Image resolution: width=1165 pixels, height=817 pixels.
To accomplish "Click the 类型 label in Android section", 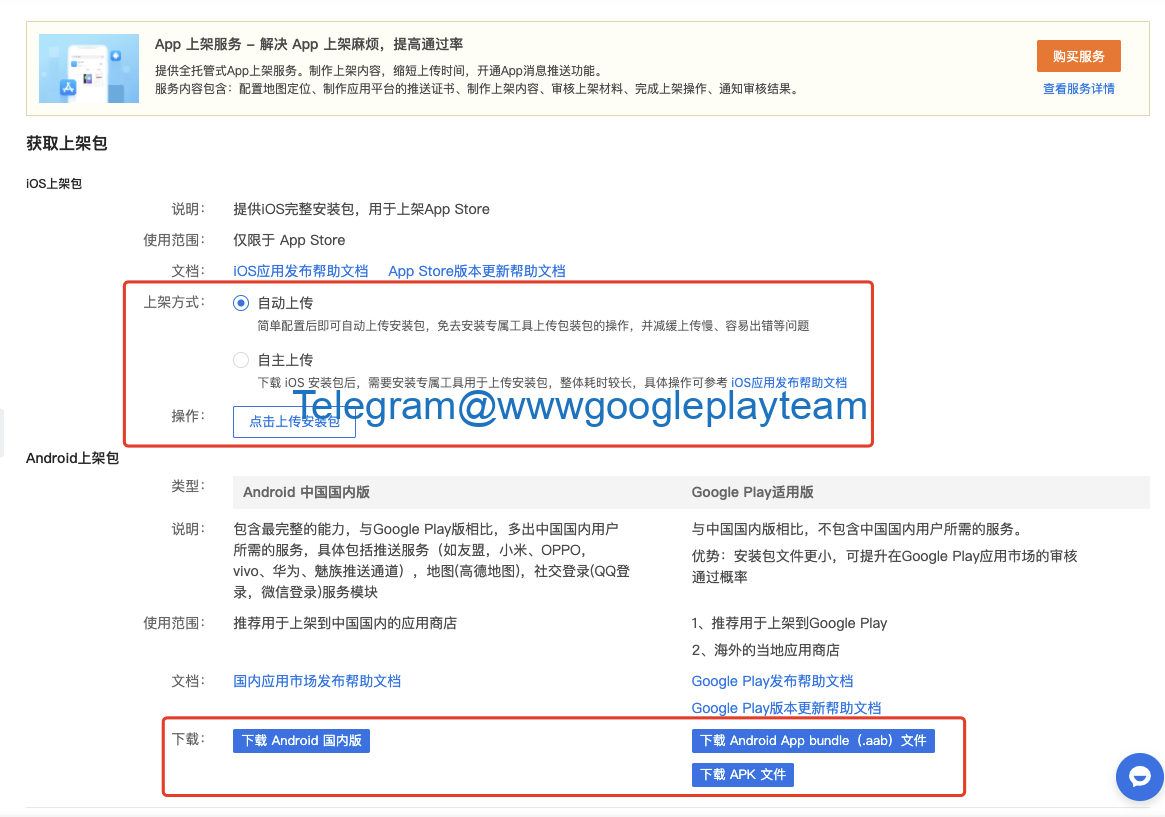I will (x=188, y=486).
